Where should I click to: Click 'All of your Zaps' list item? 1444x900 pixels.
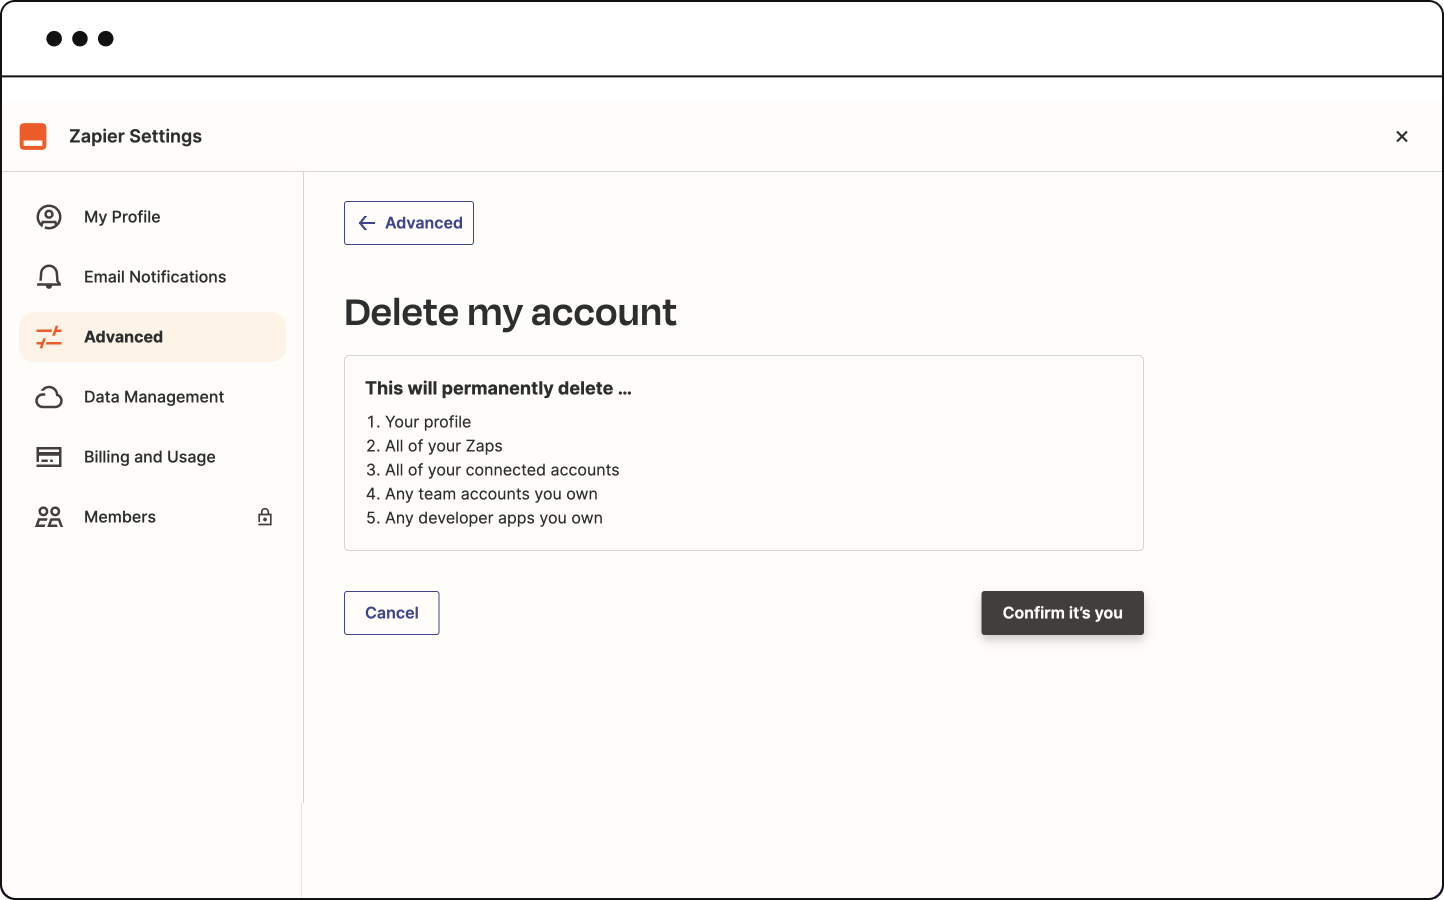[x=435, y=446]
